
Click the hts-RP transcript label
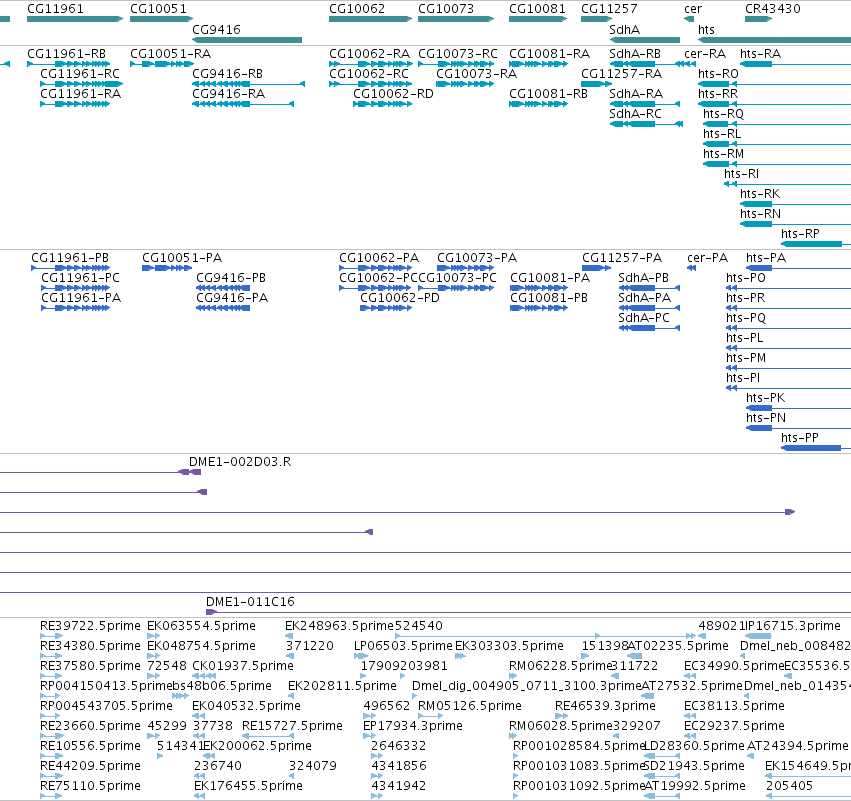tap(800, 234)
